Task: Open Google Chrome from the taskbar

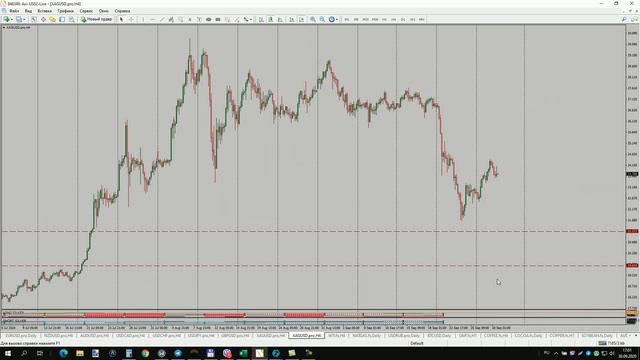Action: pyautogui.click(x=145, y=353)
